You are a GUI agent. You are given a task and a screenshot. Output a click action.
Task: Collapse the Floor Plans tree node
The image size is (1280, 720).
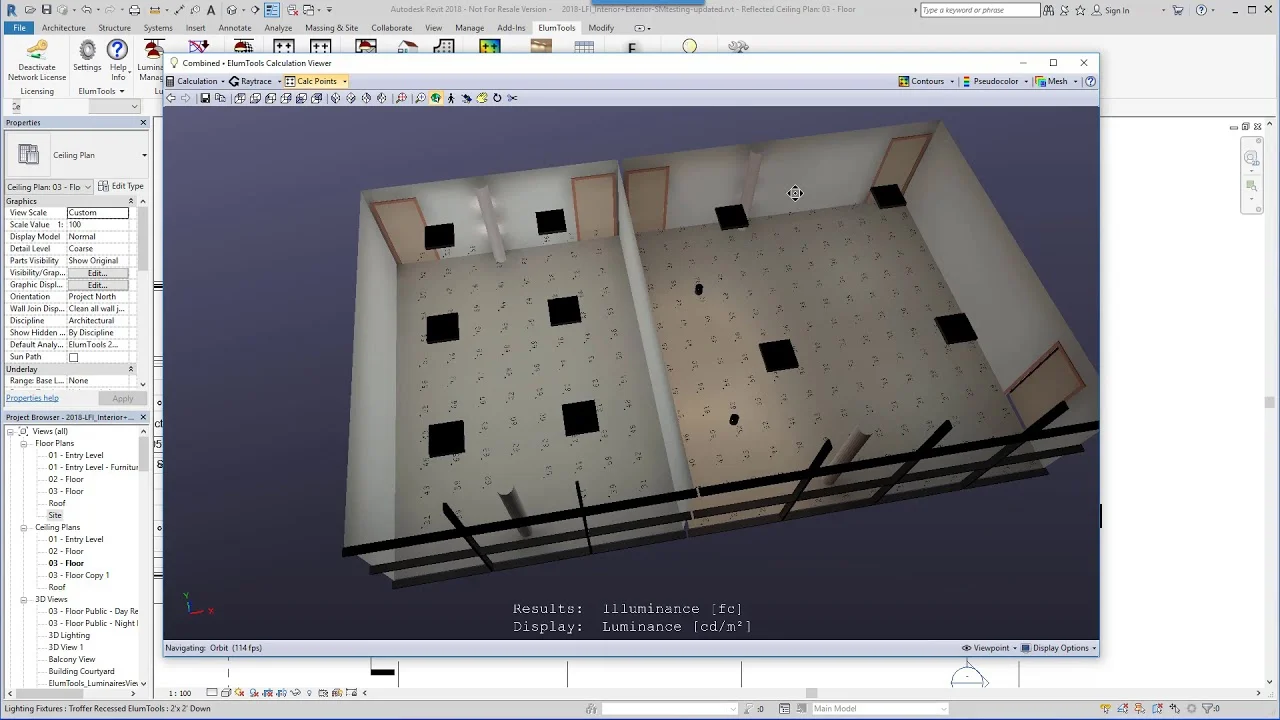coord(24,443)
